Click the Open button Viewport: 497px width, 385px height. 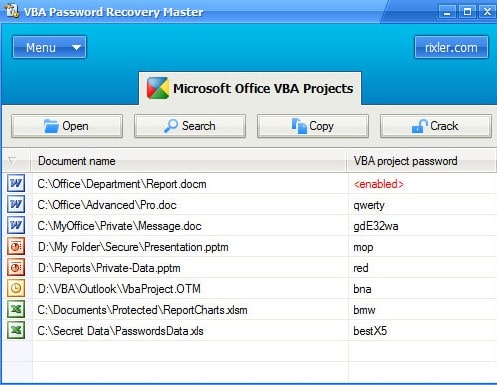[67, 126]
